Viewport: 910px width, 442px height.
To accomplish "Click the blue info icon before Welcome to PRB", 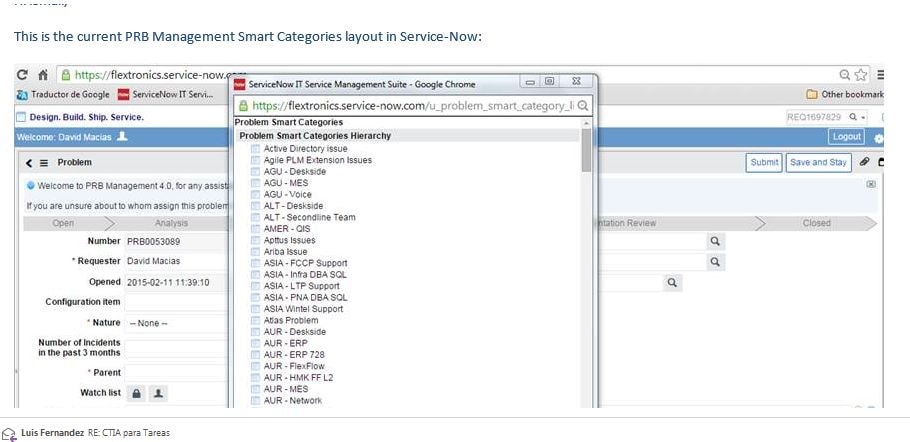I will pos(31,186).
